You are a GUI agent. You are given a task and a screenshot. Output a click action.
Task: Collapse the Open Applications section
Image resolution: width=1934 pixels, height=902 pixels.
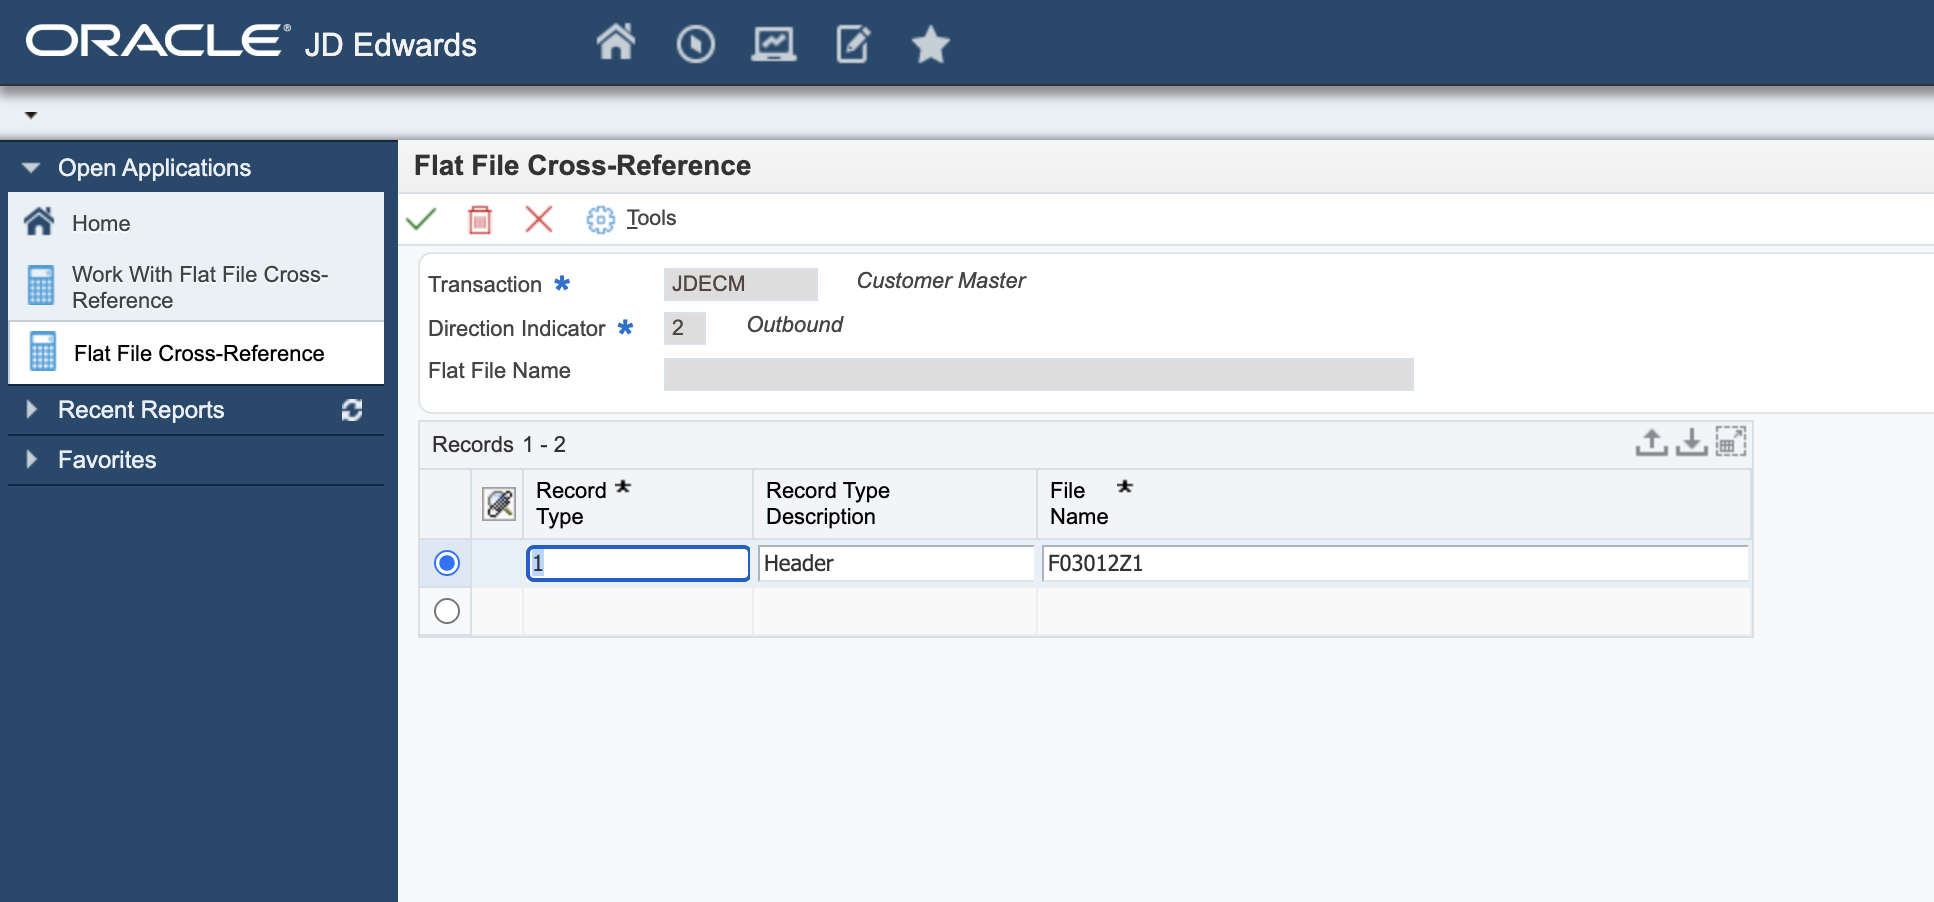click(x=31, y=168)
